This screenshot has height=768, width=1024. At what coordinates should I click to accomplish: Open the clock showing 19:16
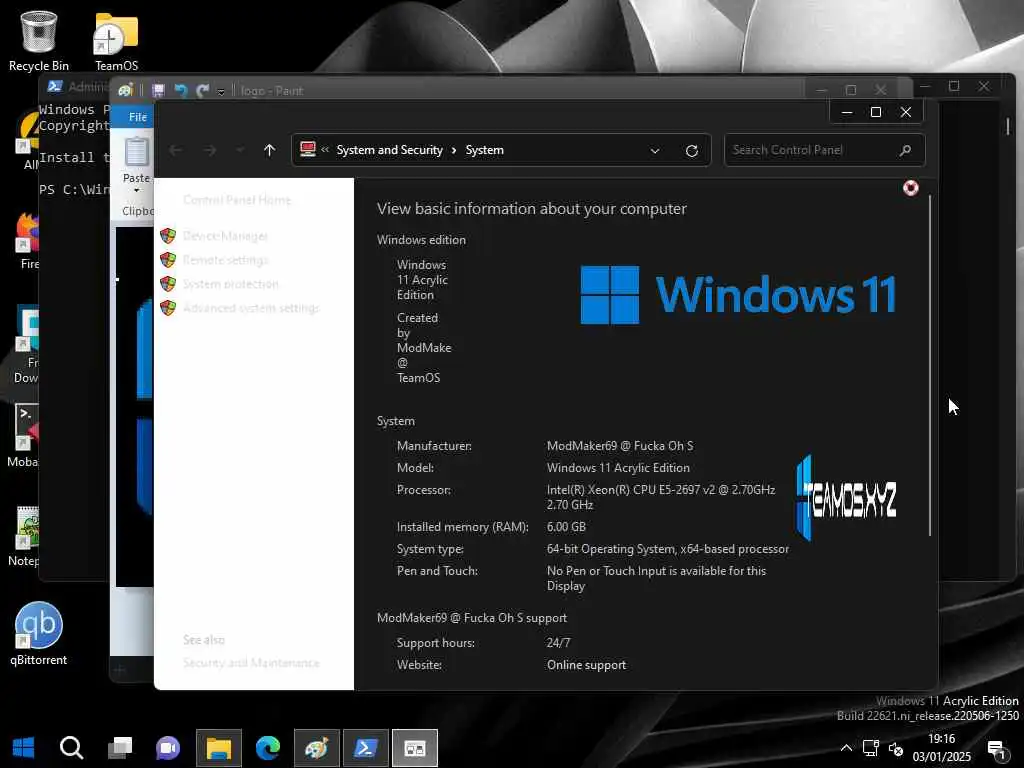click(941, 748)
